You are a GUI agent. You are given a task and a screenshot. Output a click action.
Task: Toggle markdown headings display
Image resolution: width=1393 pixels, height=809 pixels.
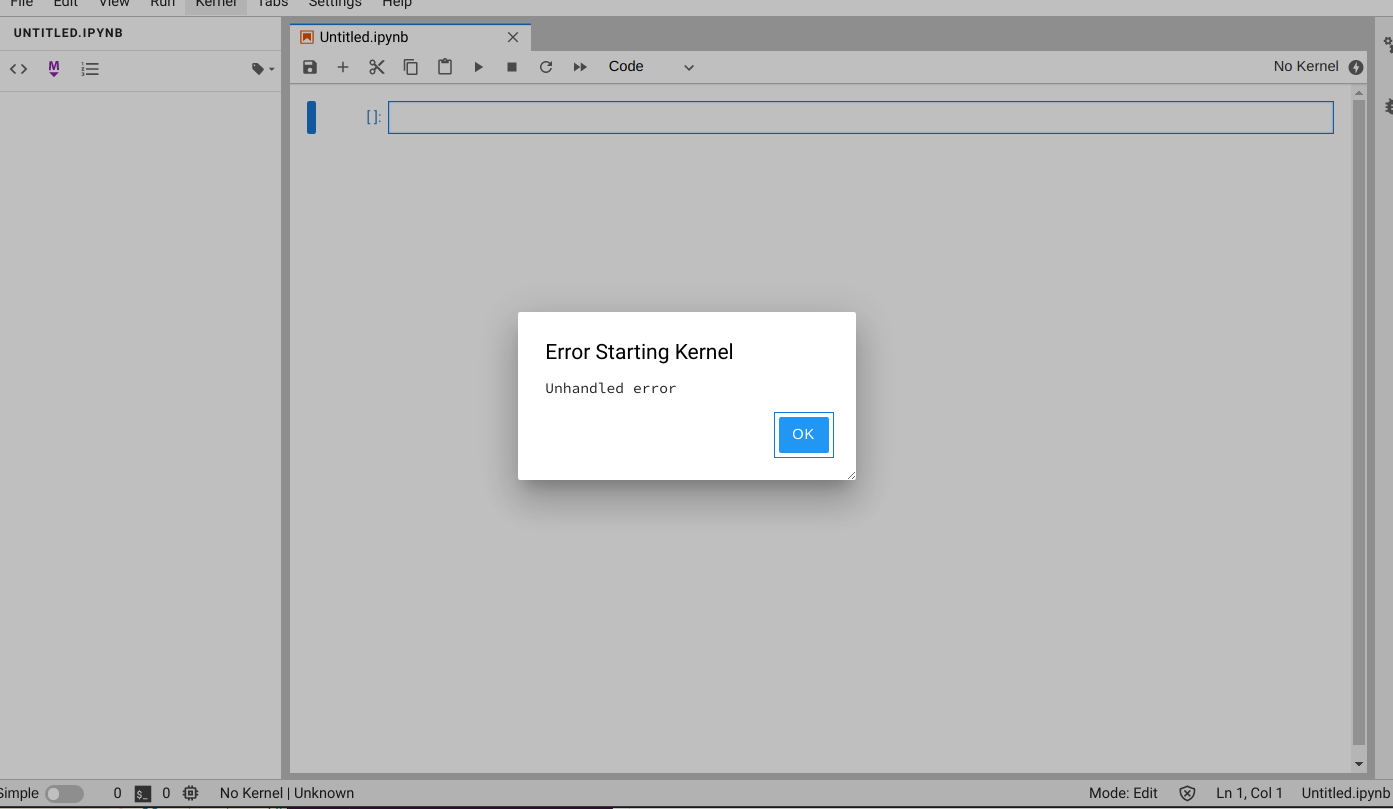point(53,68)
